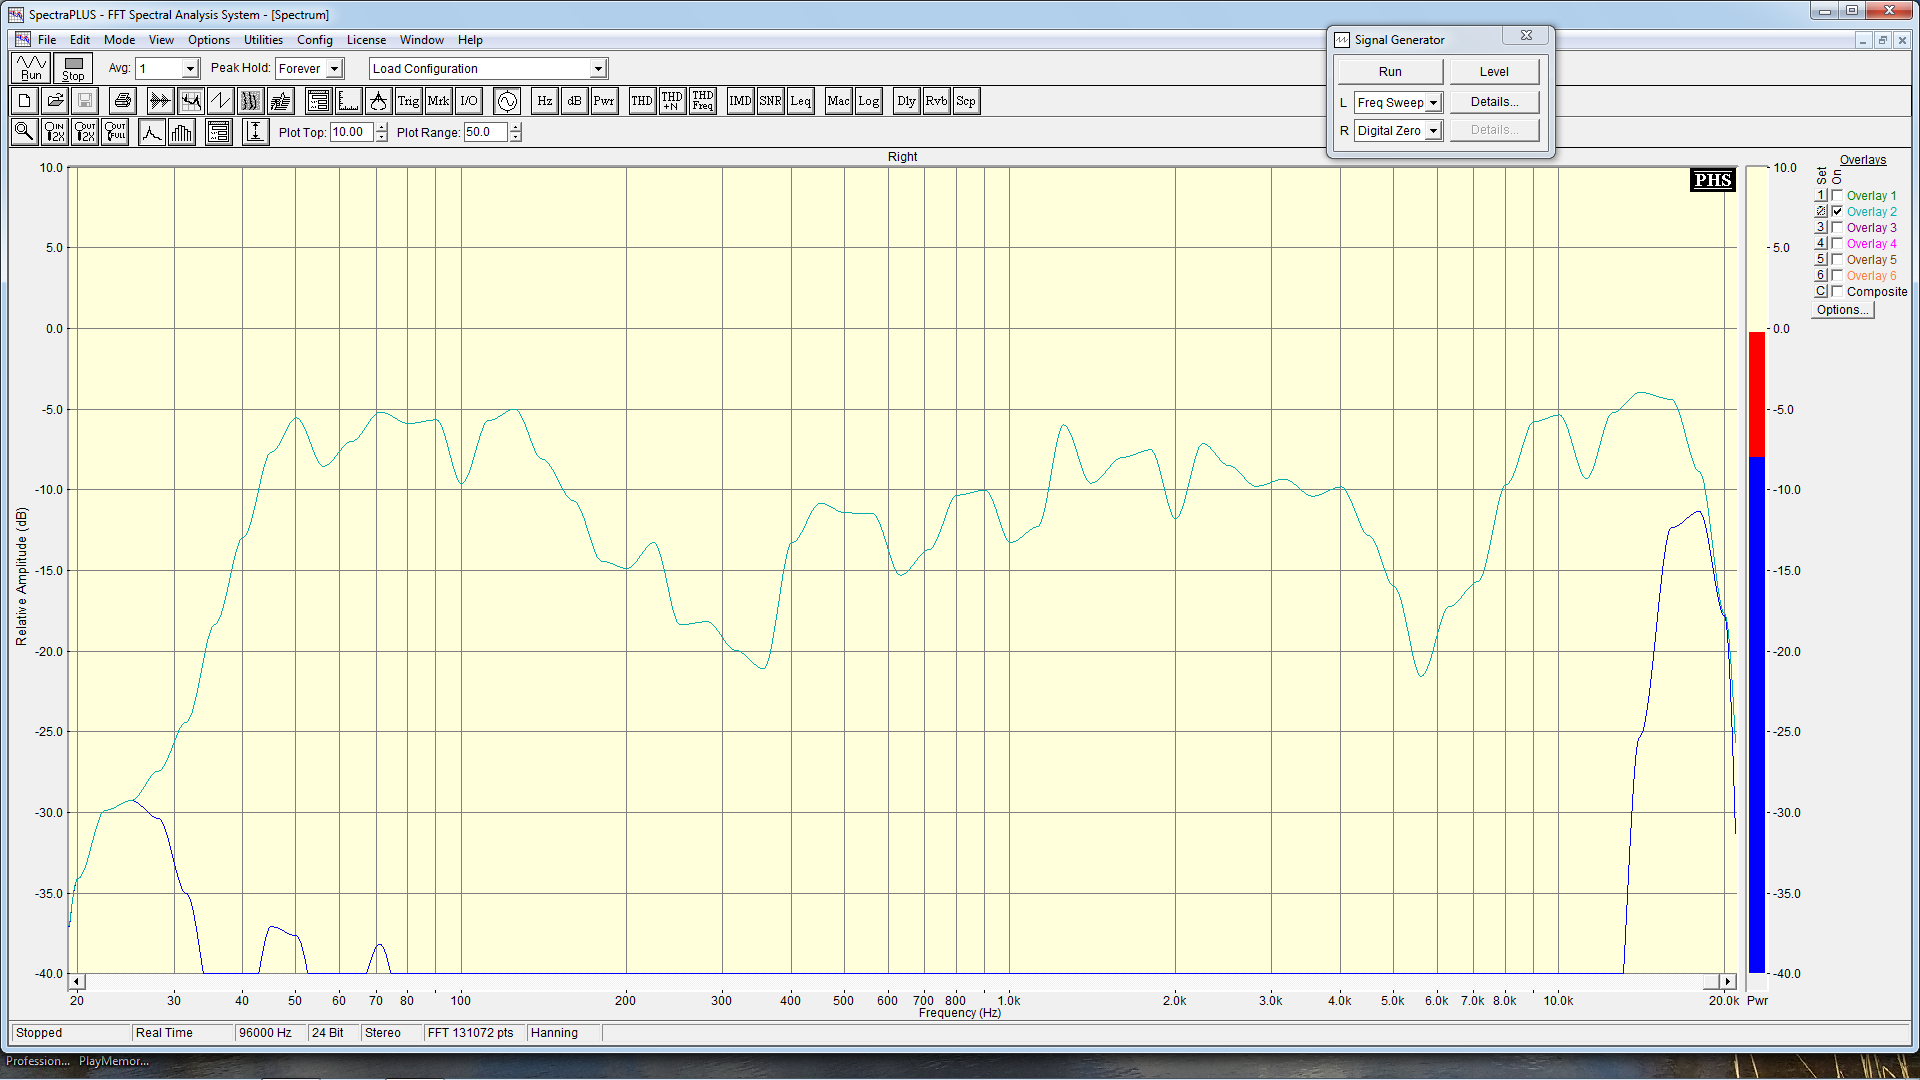Image resolution: width=1920 pixels, height=1080 pixels.
Task: Select narrowband line plot icon
Action: pos(151,132)
